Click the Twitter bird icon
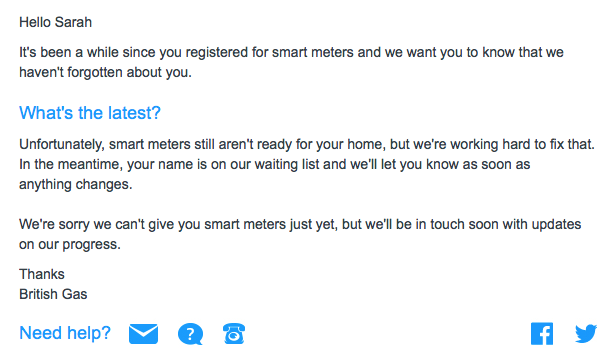The width and height of the screenshot is (614, 360). coord(586,334)
